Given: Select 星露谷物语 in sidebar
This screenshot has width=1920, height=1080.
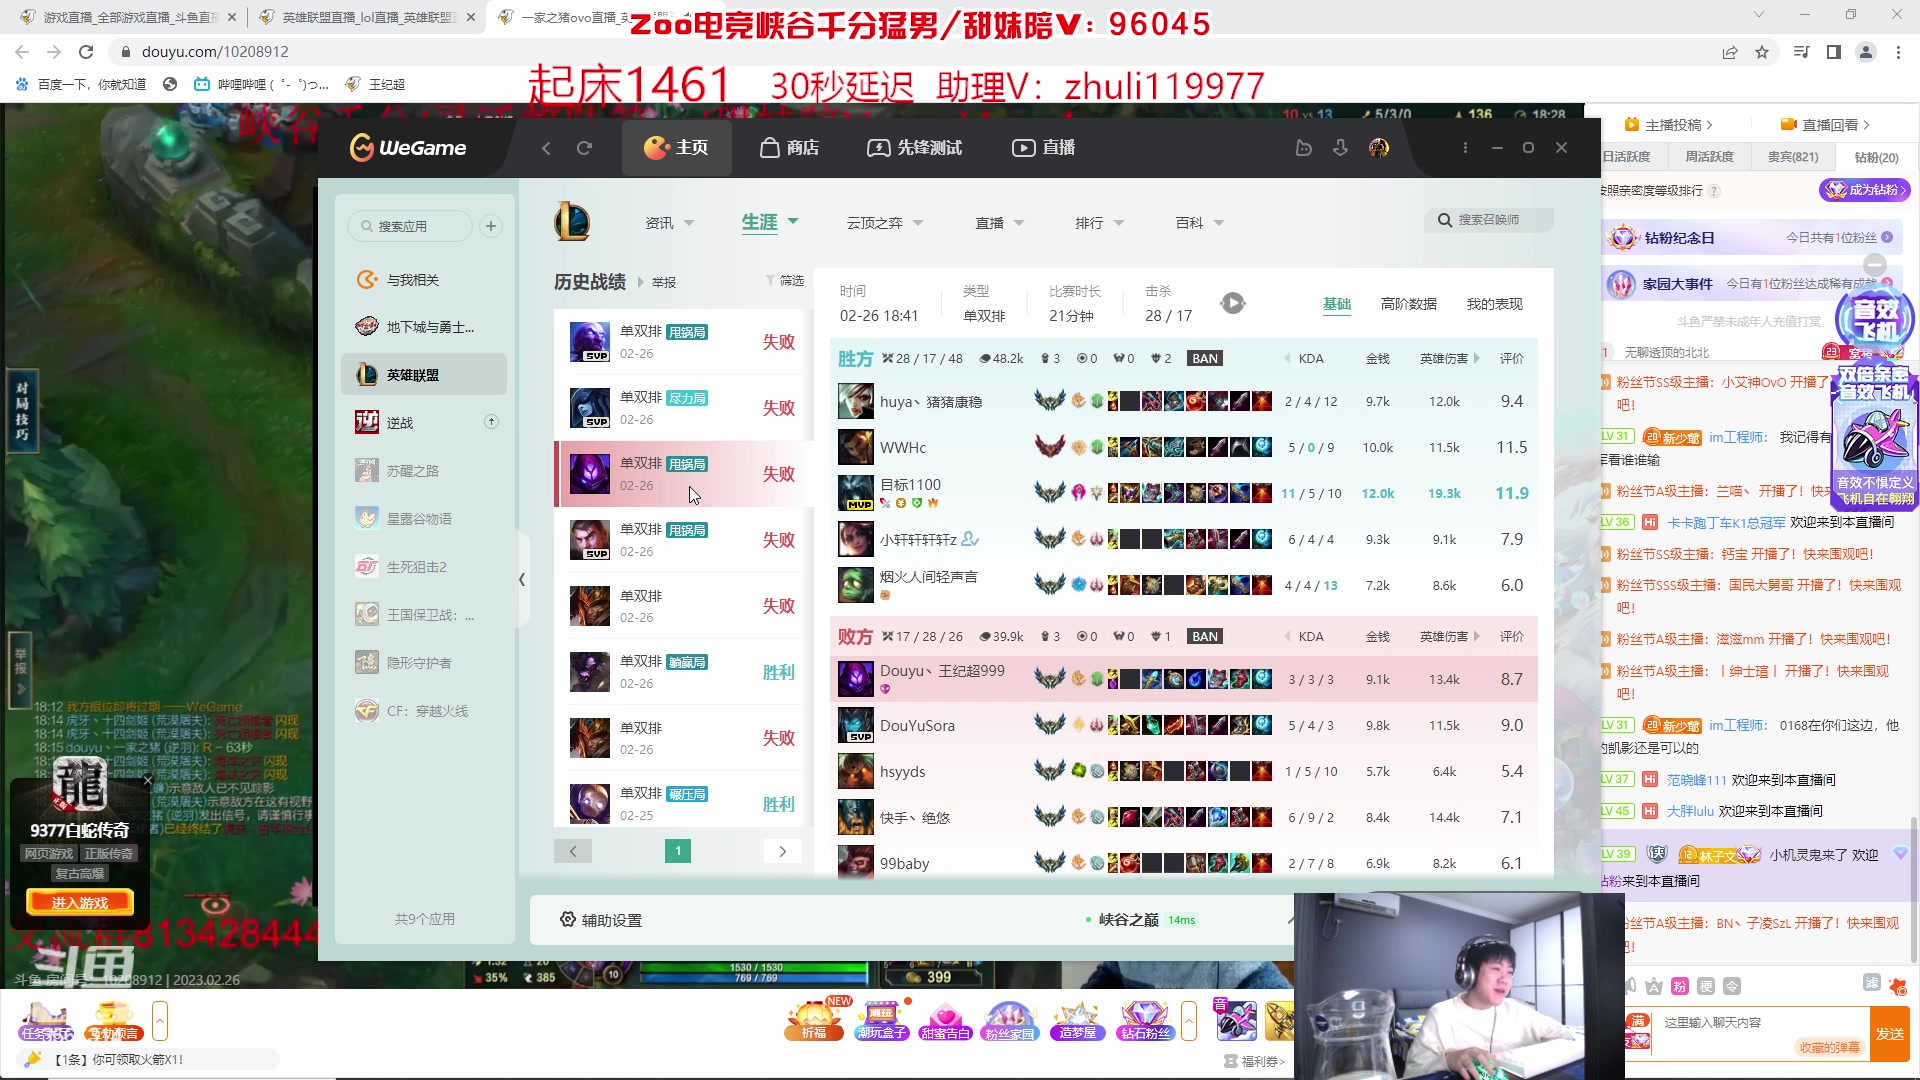Looking at the screenshot, I should [423, 519].
